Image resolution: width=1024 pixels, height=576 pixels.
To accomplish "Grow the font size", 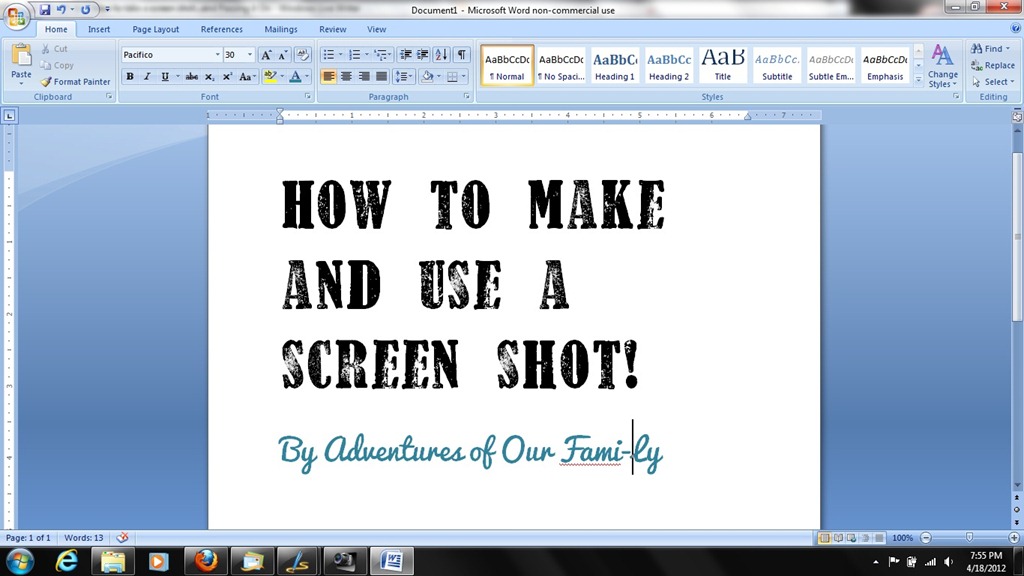I will point(266,55).
